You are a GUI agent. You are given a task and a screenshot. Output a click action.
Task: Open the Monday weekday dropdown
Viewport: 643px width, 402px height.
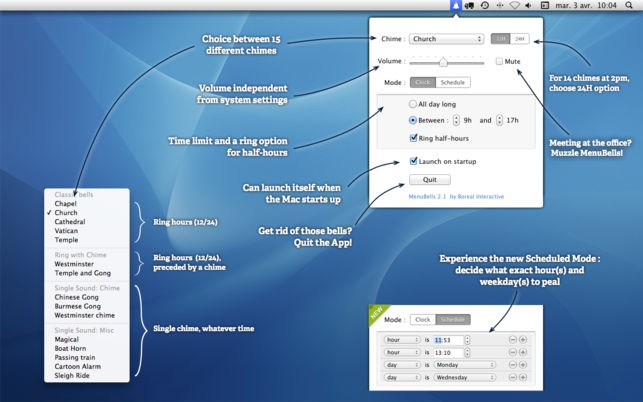465,365
